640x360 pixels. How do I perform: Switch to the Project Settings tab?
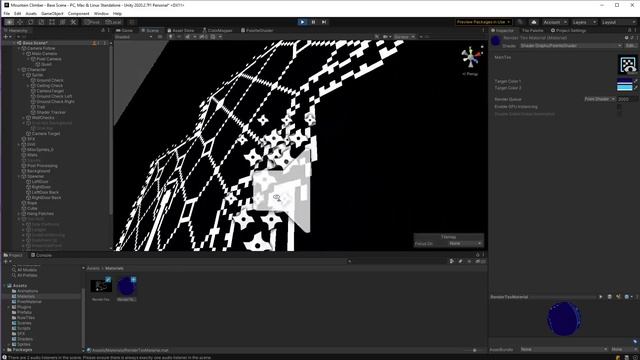pos(568,30)
